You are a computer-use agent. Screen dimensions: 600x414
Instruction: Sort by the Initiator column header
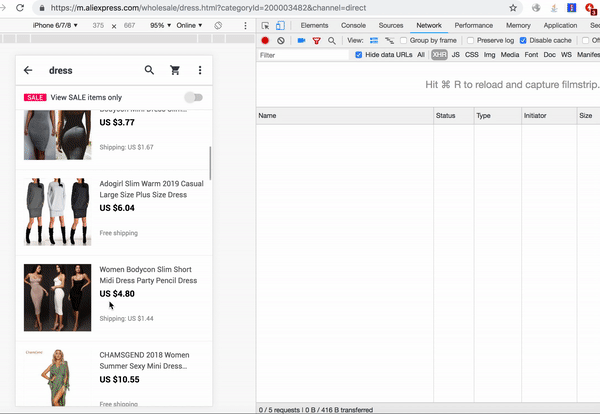point(549,116)
